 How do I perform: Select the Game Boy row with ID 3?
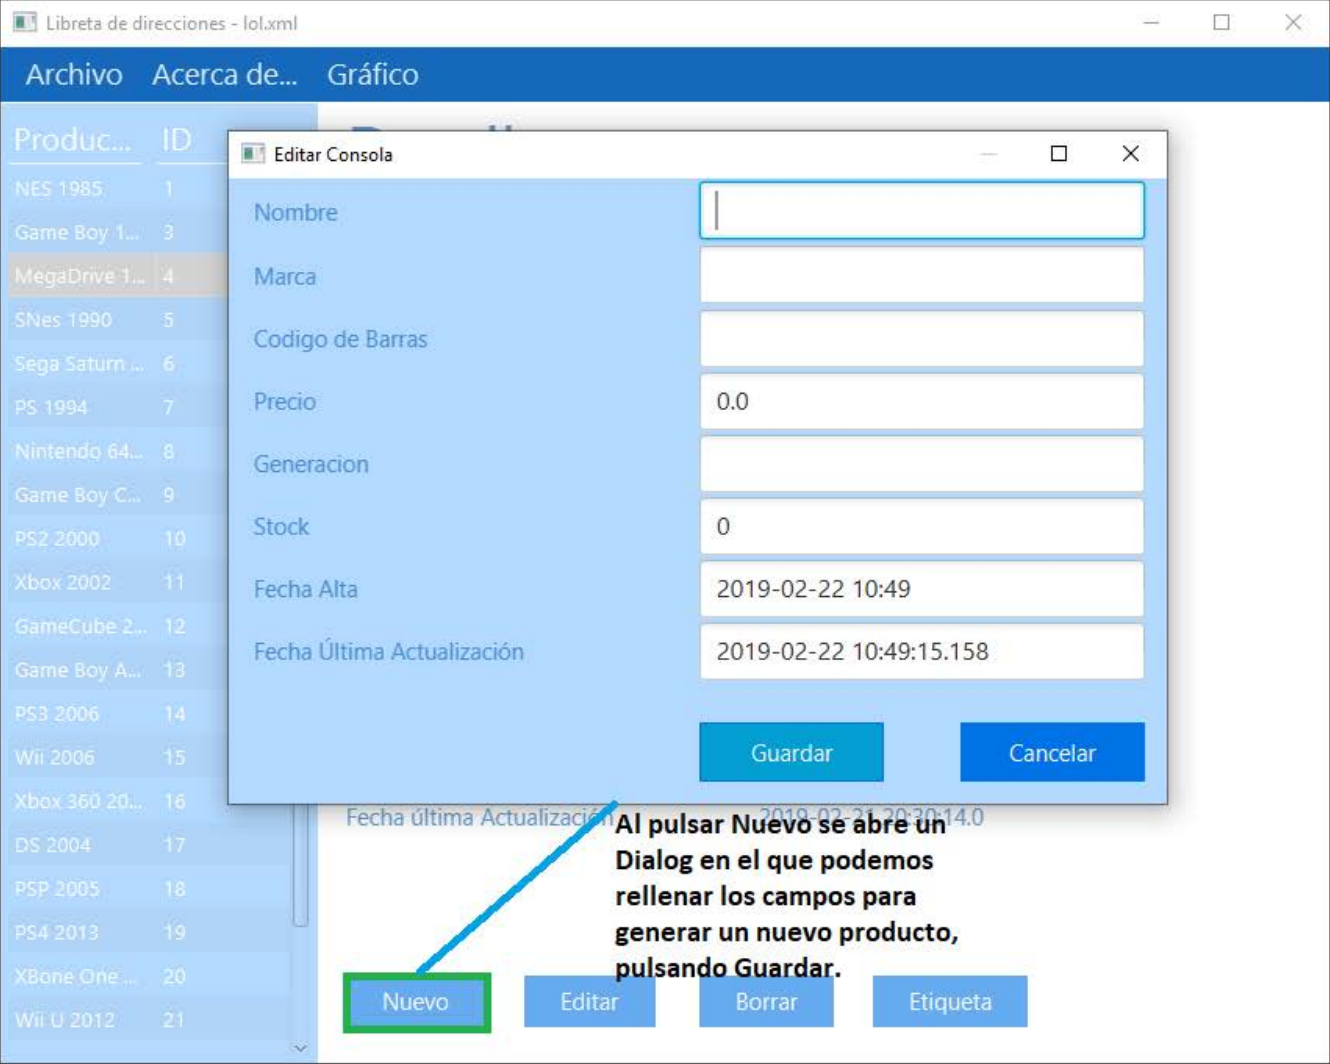point(118,232)
